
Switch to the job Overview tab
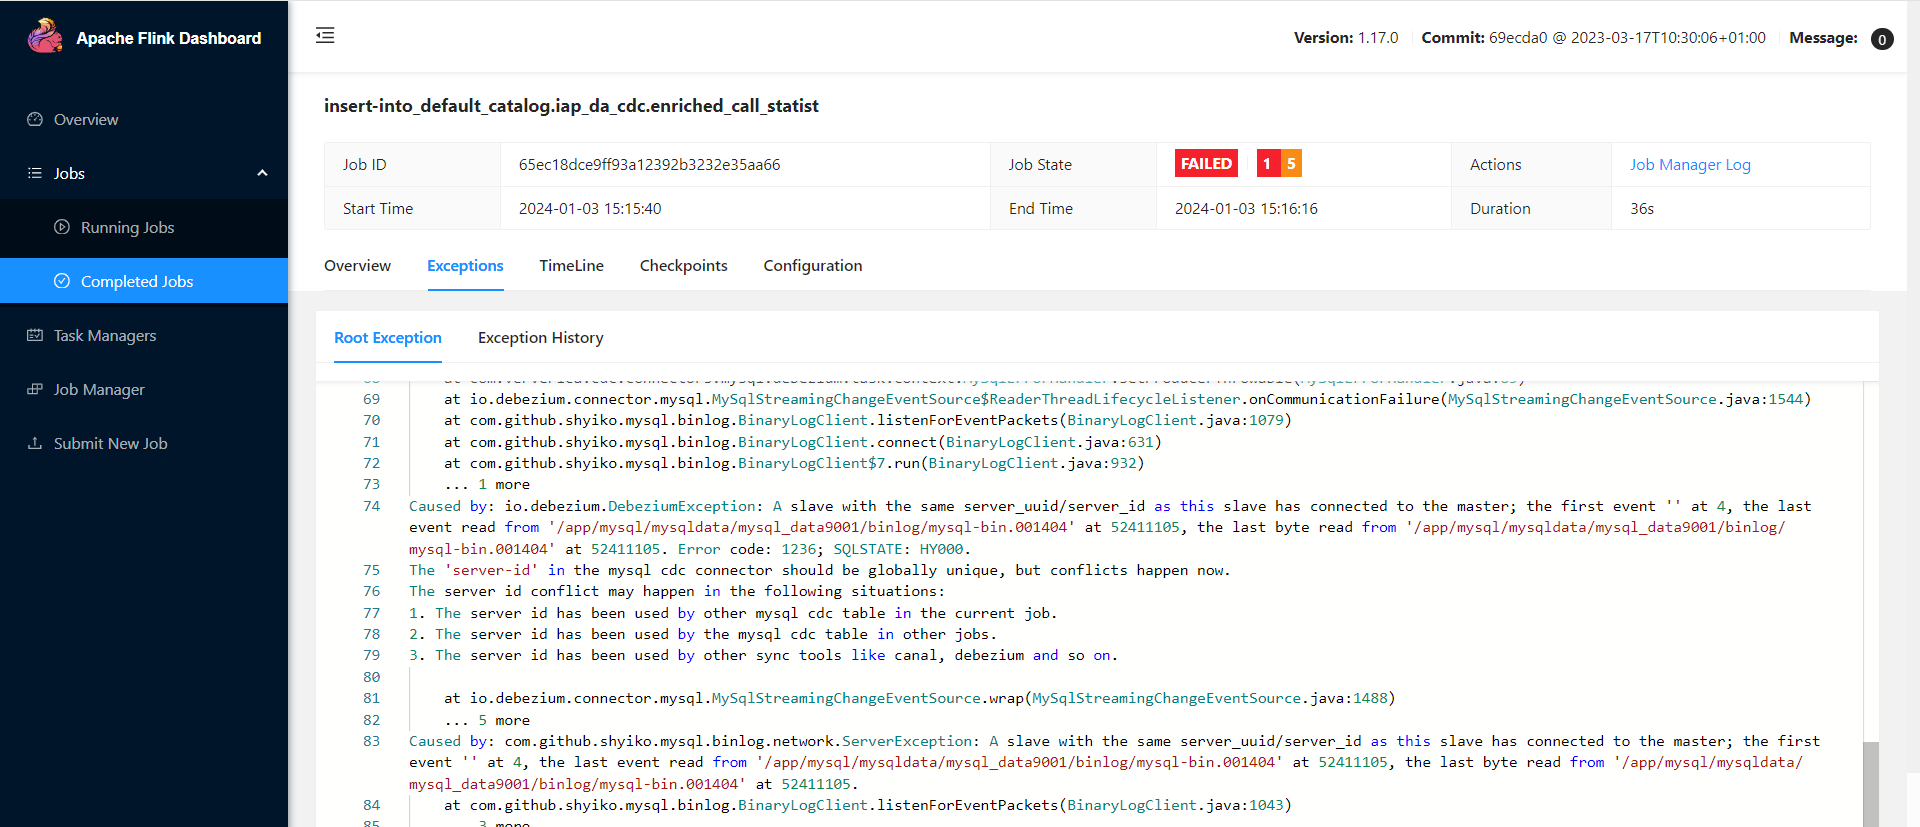[357, 265]
